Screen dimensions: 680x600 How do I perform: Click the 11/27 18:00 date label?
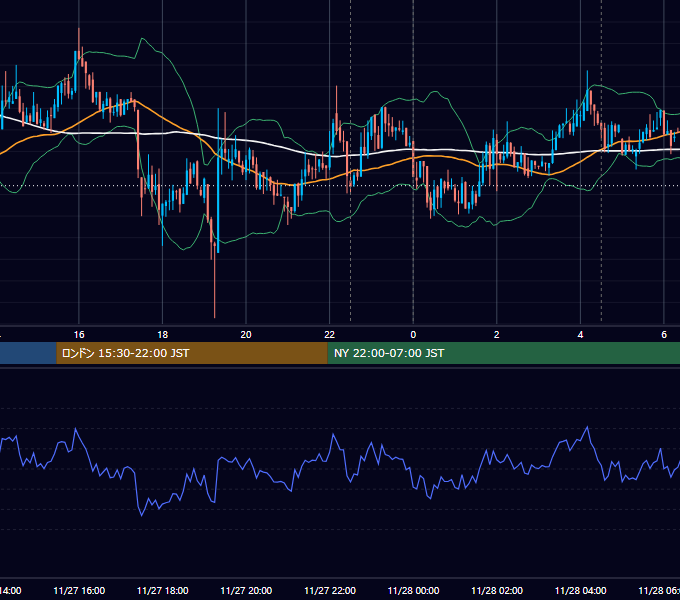163,590
